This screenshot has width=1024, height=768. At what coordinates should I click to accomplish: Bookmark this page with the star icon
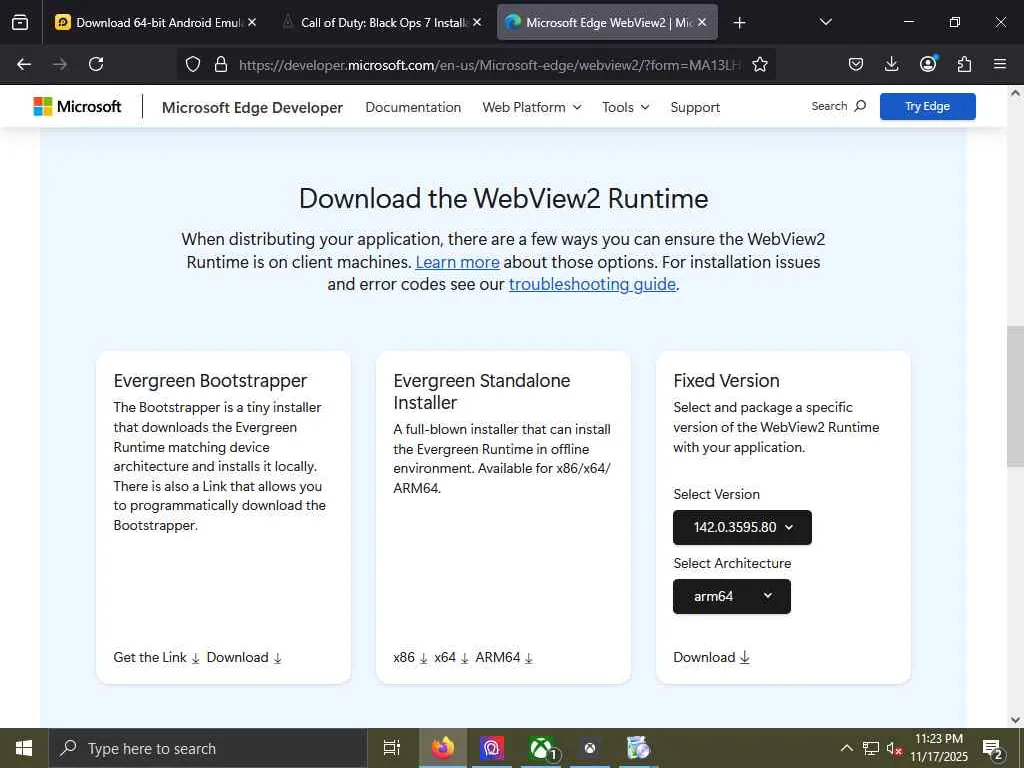pyautogui.click(x=760, y=64)
